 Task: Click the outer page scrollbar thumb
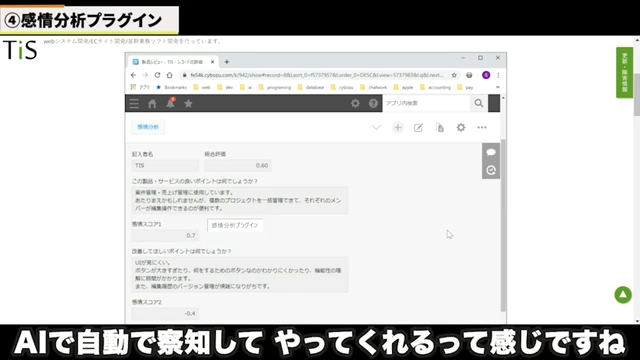[x=637, y=96]
